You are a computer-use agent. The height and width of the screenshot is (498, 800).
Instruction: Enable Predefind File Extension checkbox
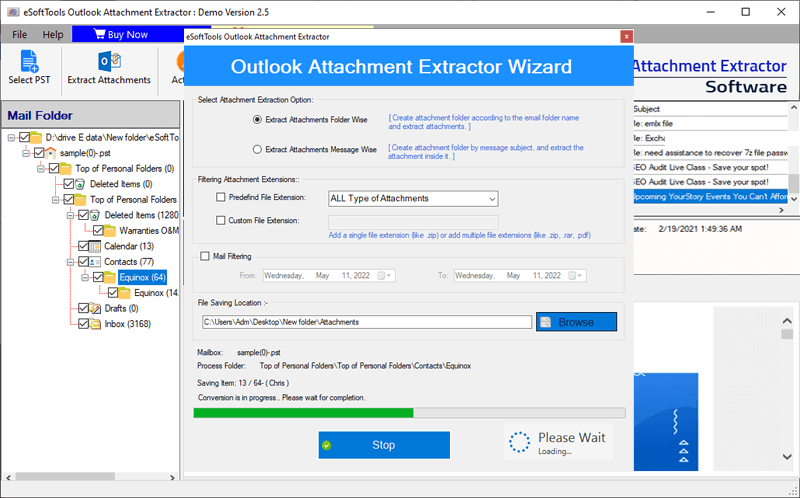[220, 197]
